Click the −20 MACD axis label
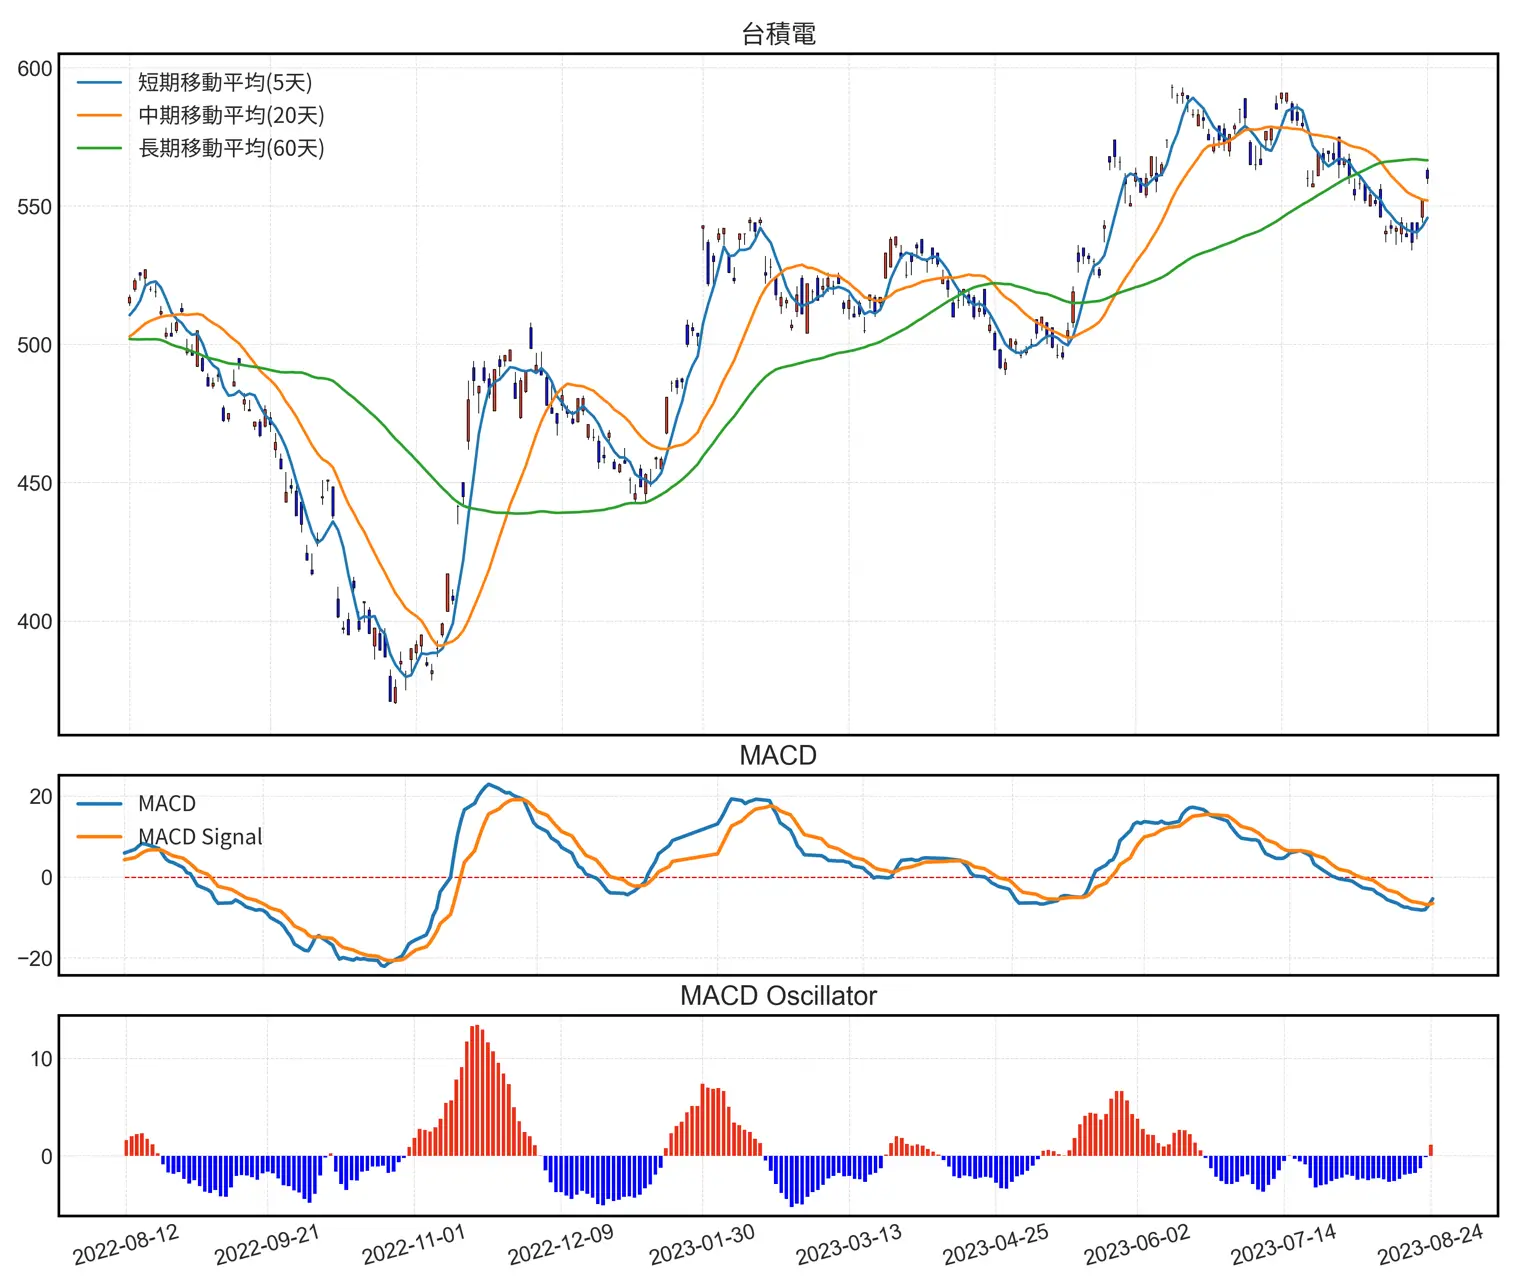The width and height of the screenshot is (1536, 1280). [35, 958]
